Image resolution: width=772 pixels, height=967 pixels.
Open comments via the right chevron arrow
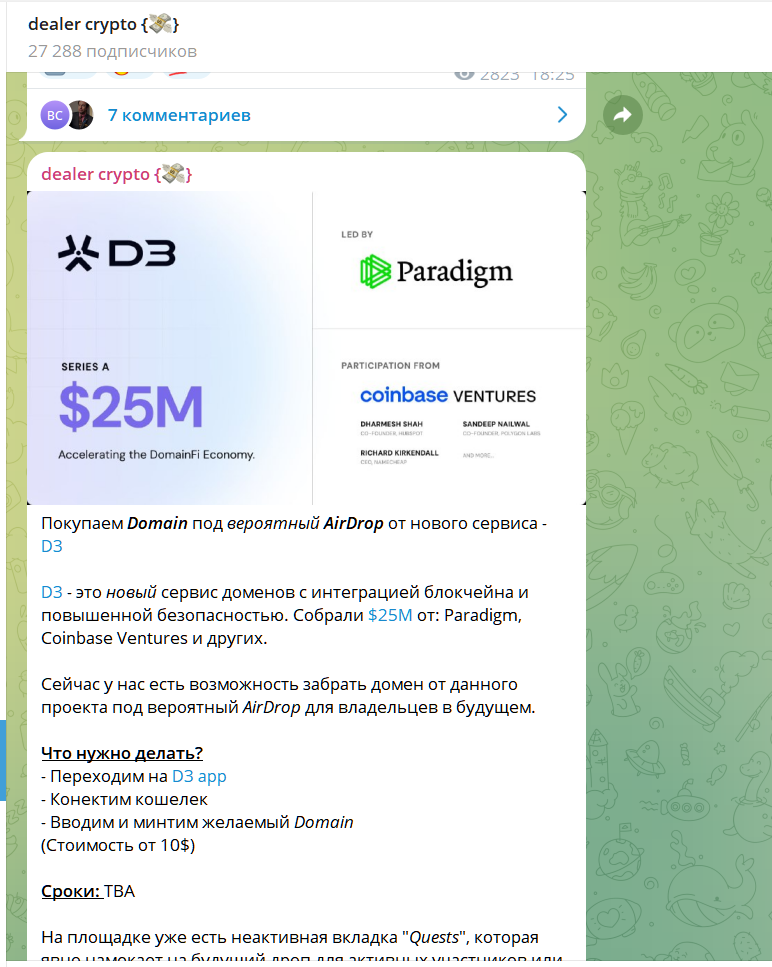563,115
